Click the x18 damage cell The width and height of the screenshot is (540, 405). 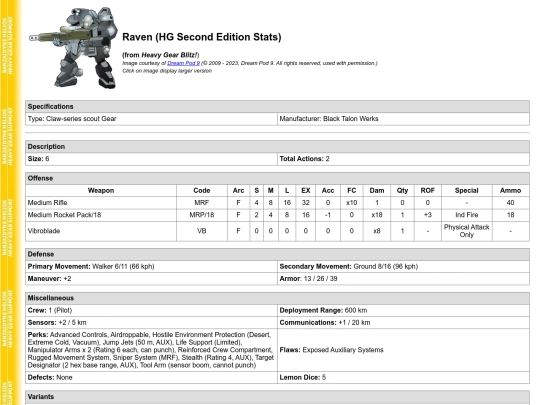377,215
